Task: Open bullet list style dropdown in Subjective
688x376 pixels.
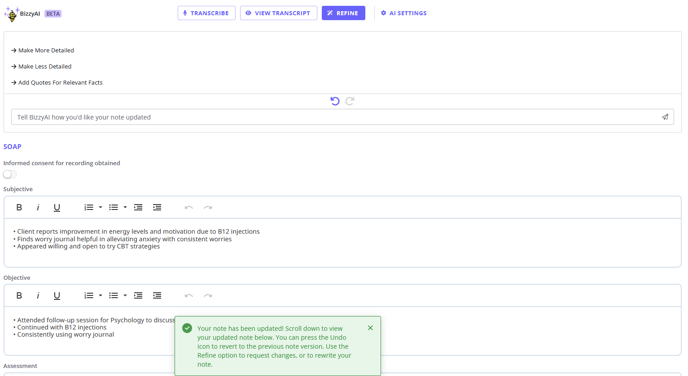Action: point(125,208)
